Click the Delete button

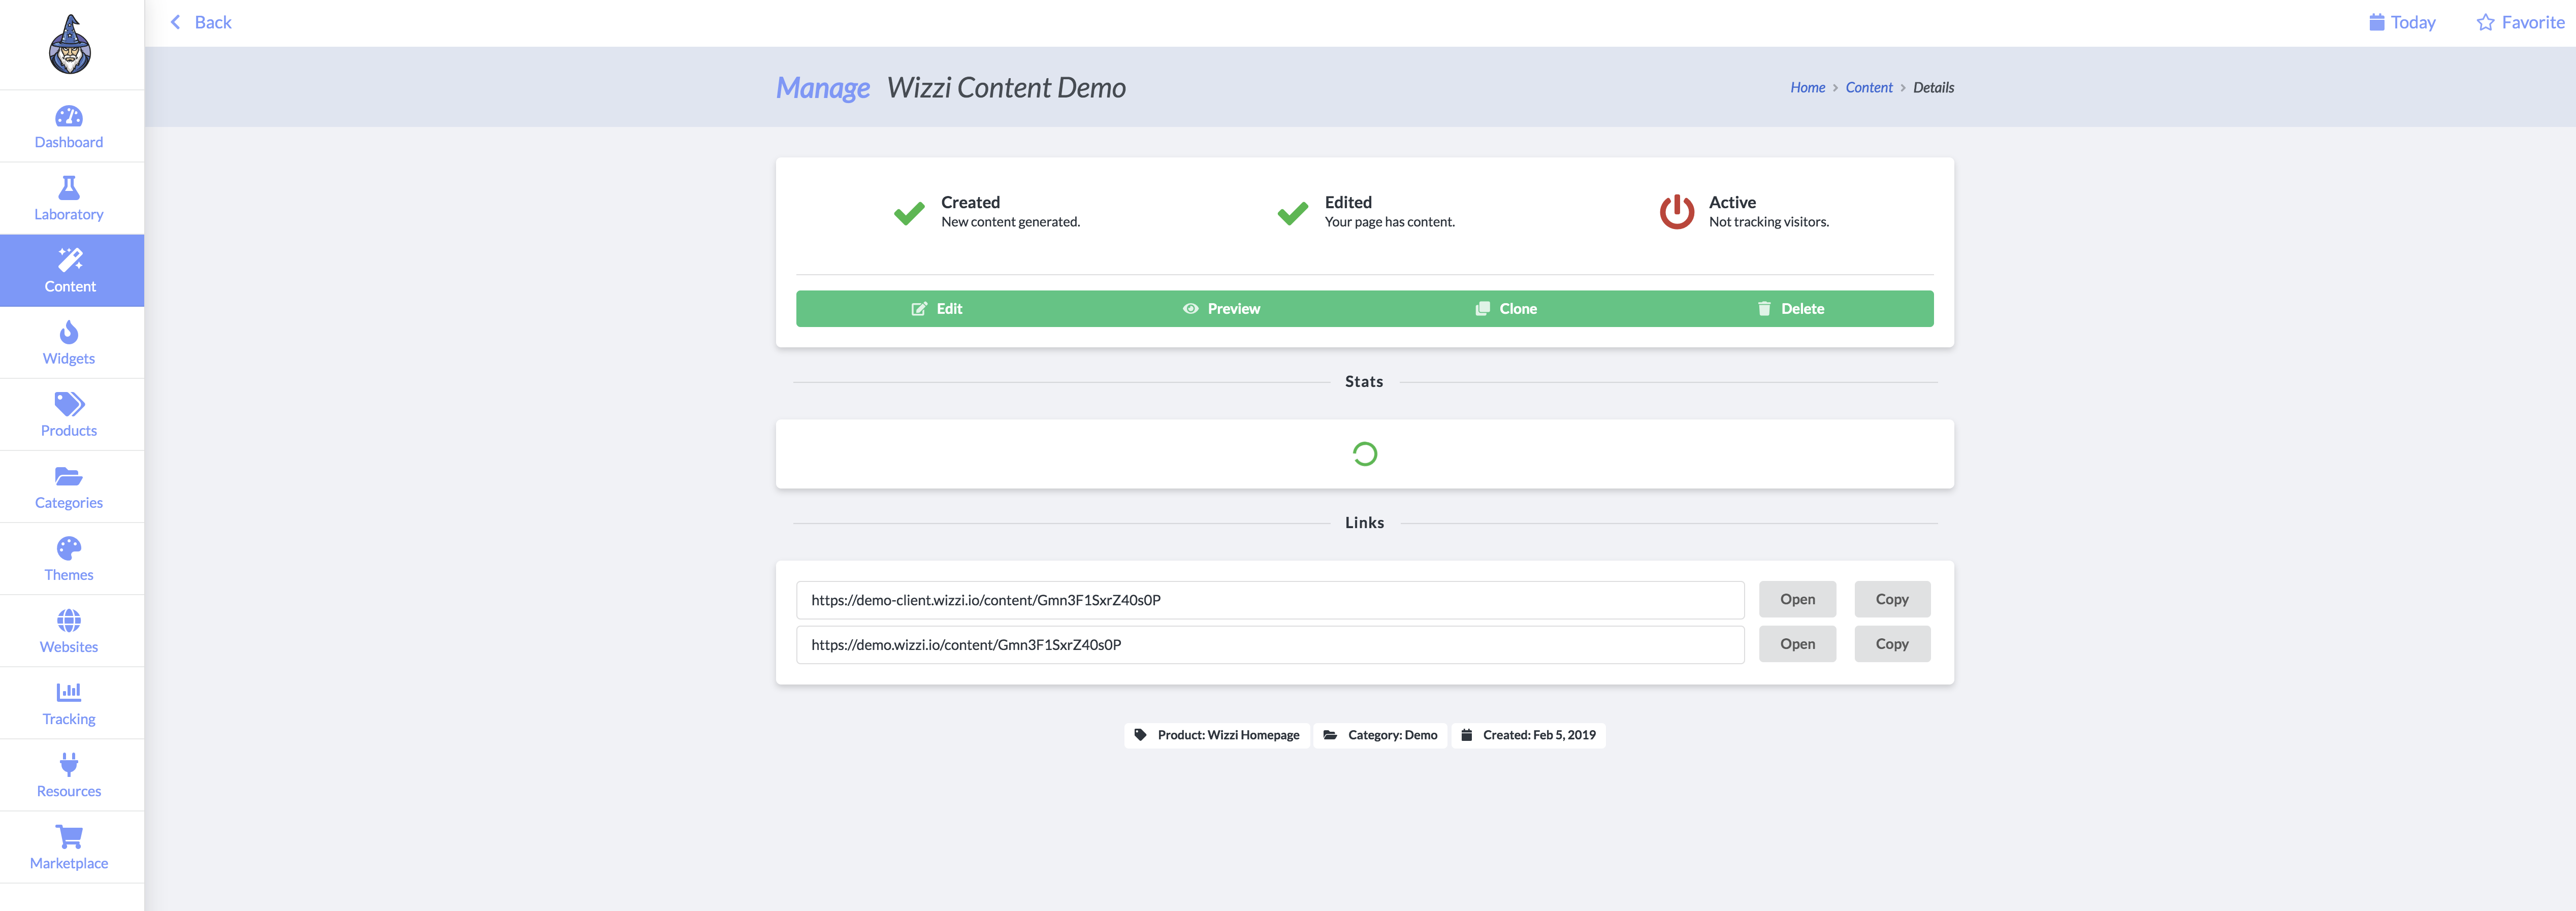1790,309
